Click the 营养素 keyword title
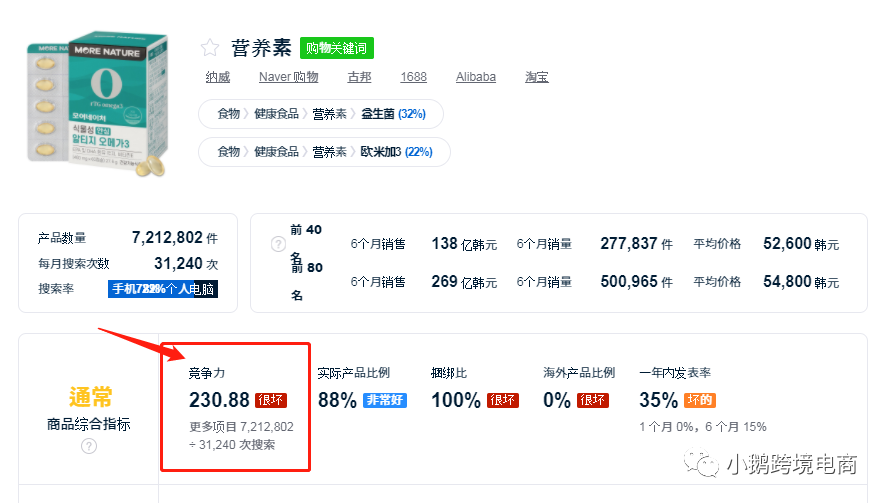Viewport: 886px width, 503px height. [261, 48]
